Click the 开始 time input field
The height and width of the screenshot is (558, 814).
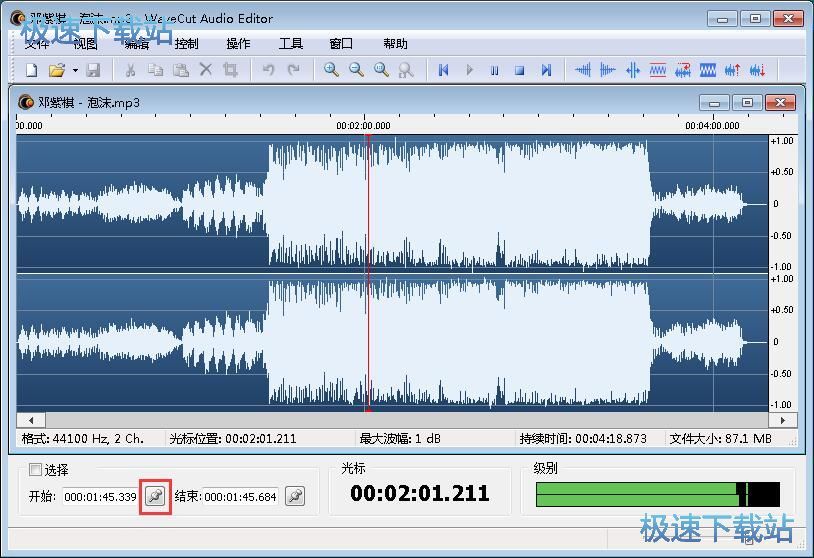coord(100,497)
